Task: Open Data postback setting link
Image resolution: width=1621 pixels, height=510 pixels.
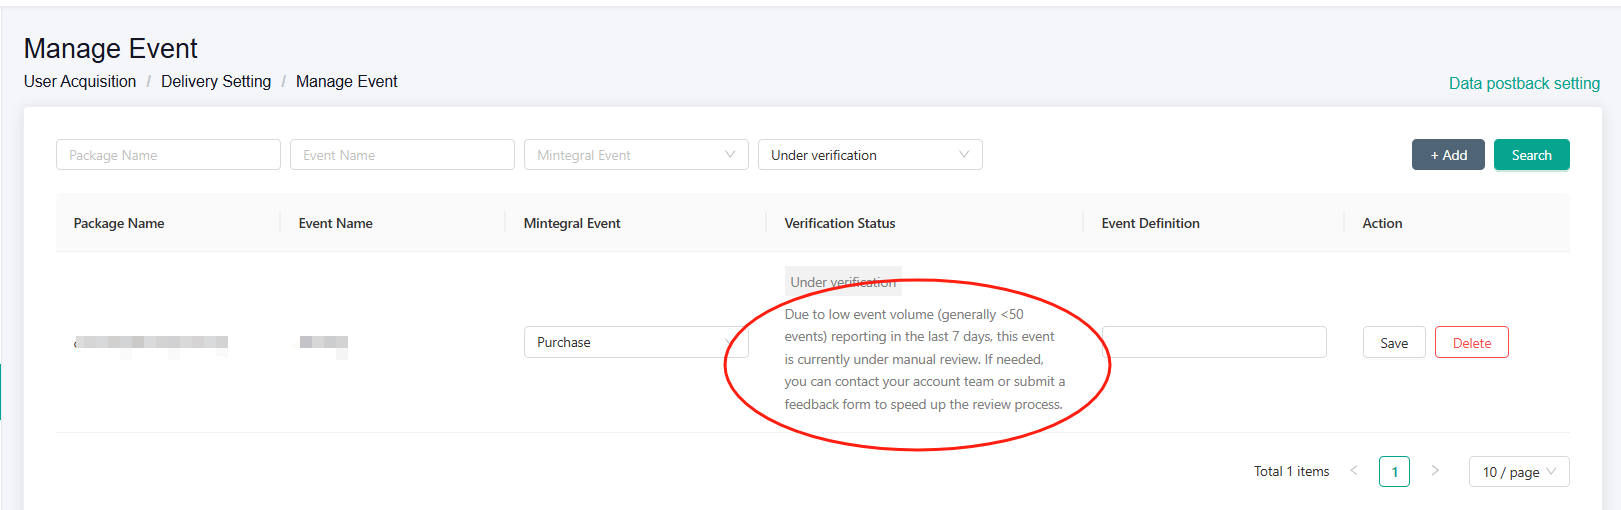Action: [1524, 83]
